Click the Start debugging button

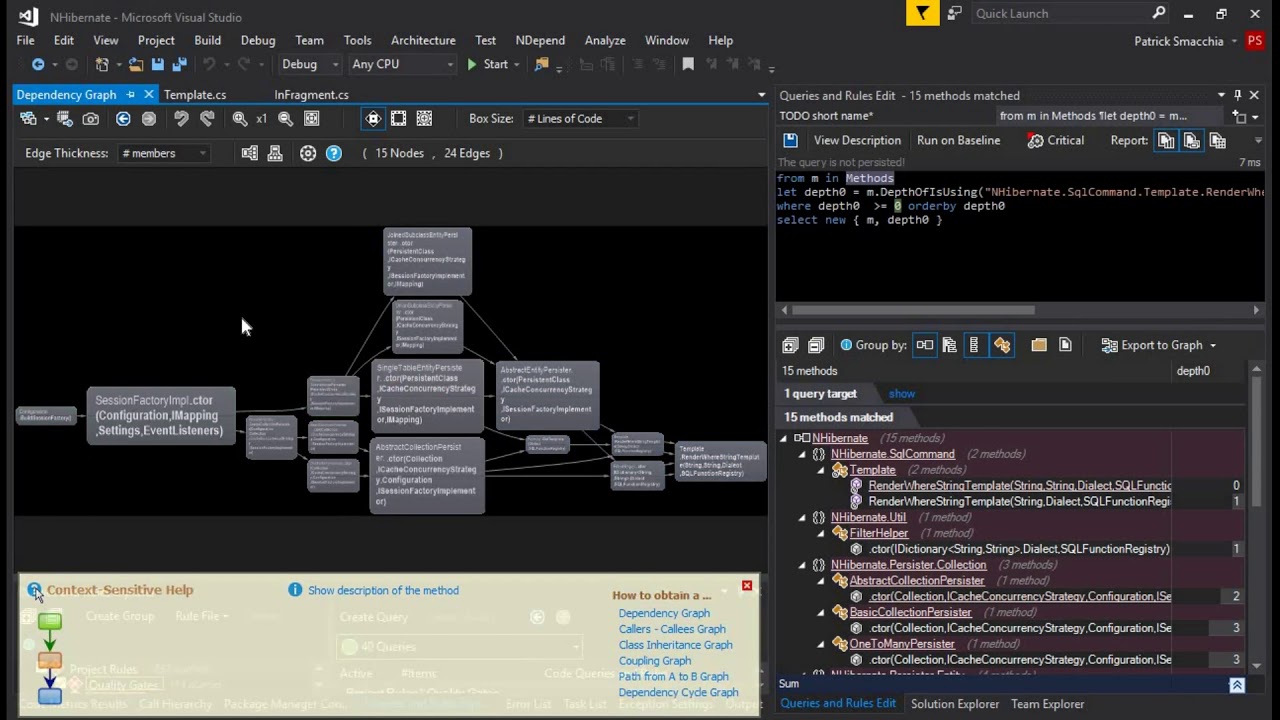click(487, 64)
